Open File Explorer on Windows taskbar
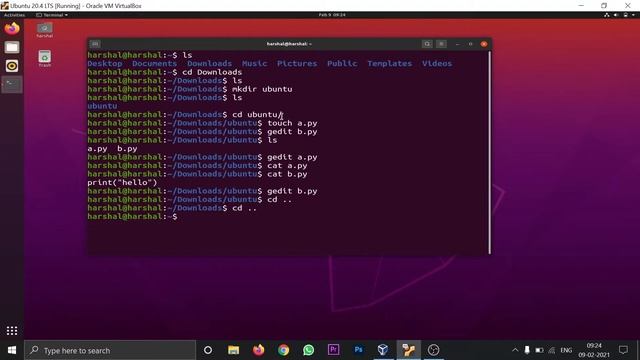 [233, 350]
